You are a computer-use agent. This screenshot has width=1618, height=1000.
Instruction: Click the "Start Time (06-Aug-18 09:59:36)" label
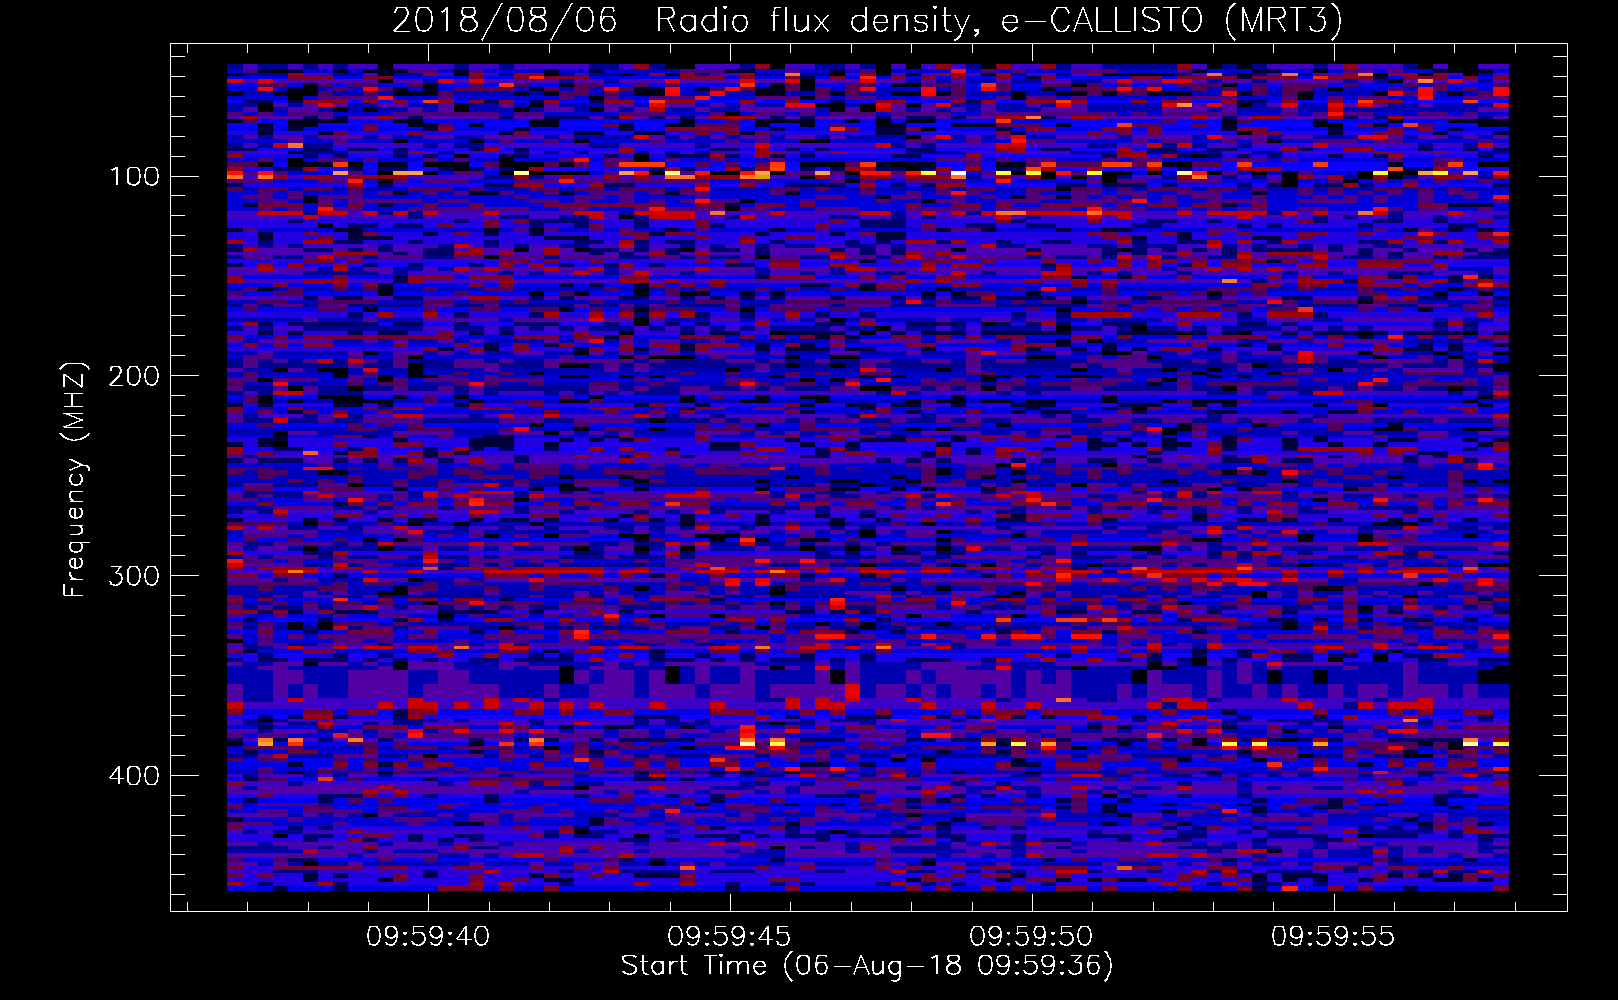[x=867, y=966]
